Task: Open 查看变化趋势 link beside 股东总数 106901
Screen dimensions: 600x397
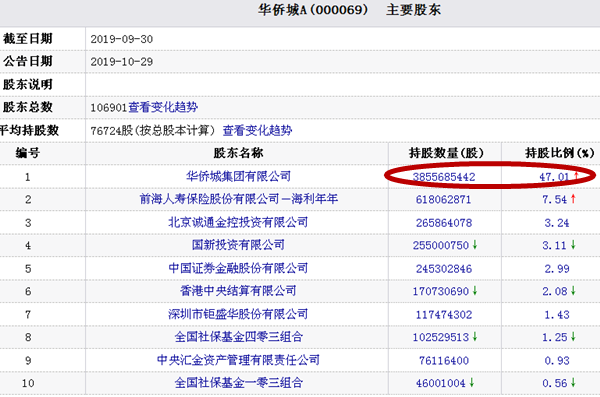Action: pyautogui.click(x=163, y=107)
